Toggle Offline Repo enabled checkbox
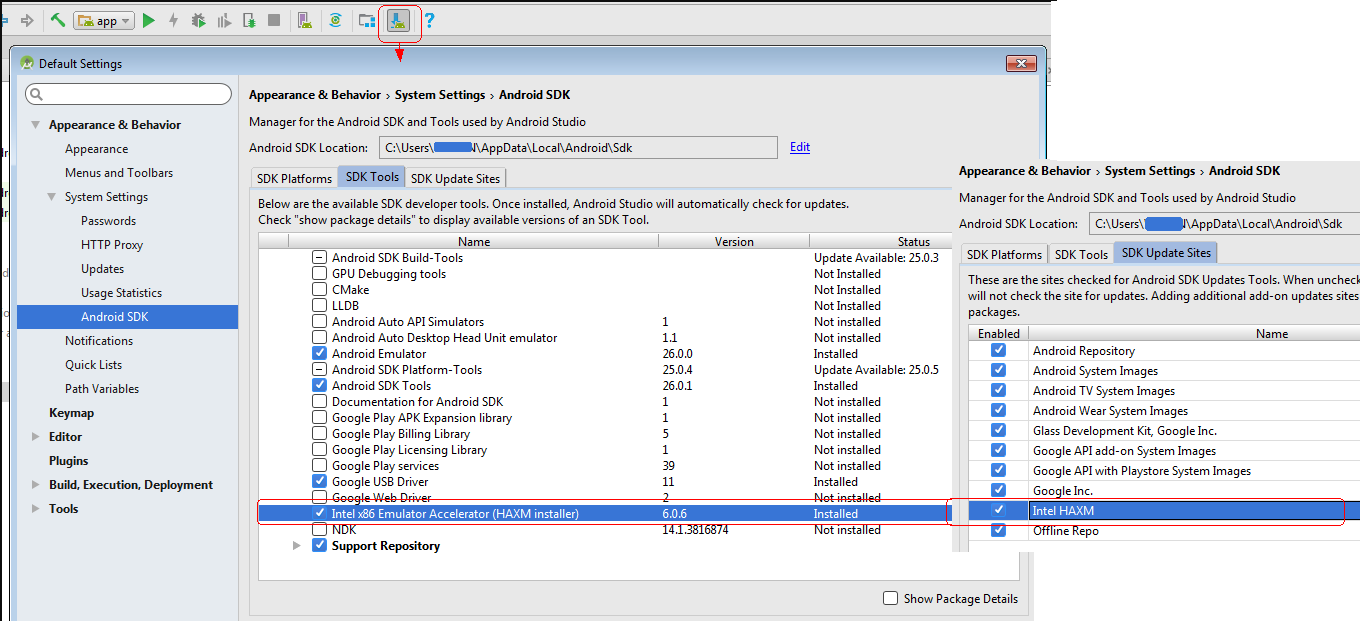Screen dimensions: 1360x621 coord(998,530)
